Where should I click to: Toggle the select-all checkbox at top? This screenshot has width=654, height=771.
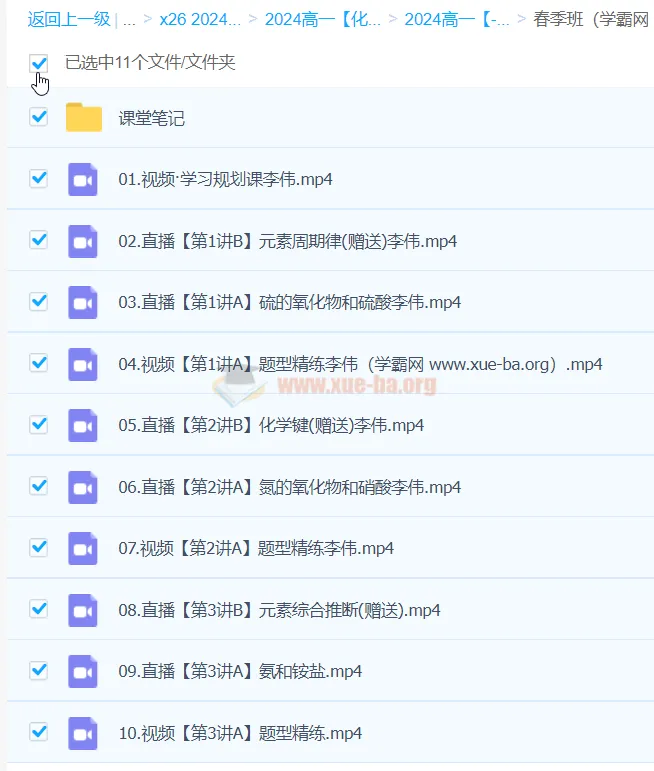[39, 63]
